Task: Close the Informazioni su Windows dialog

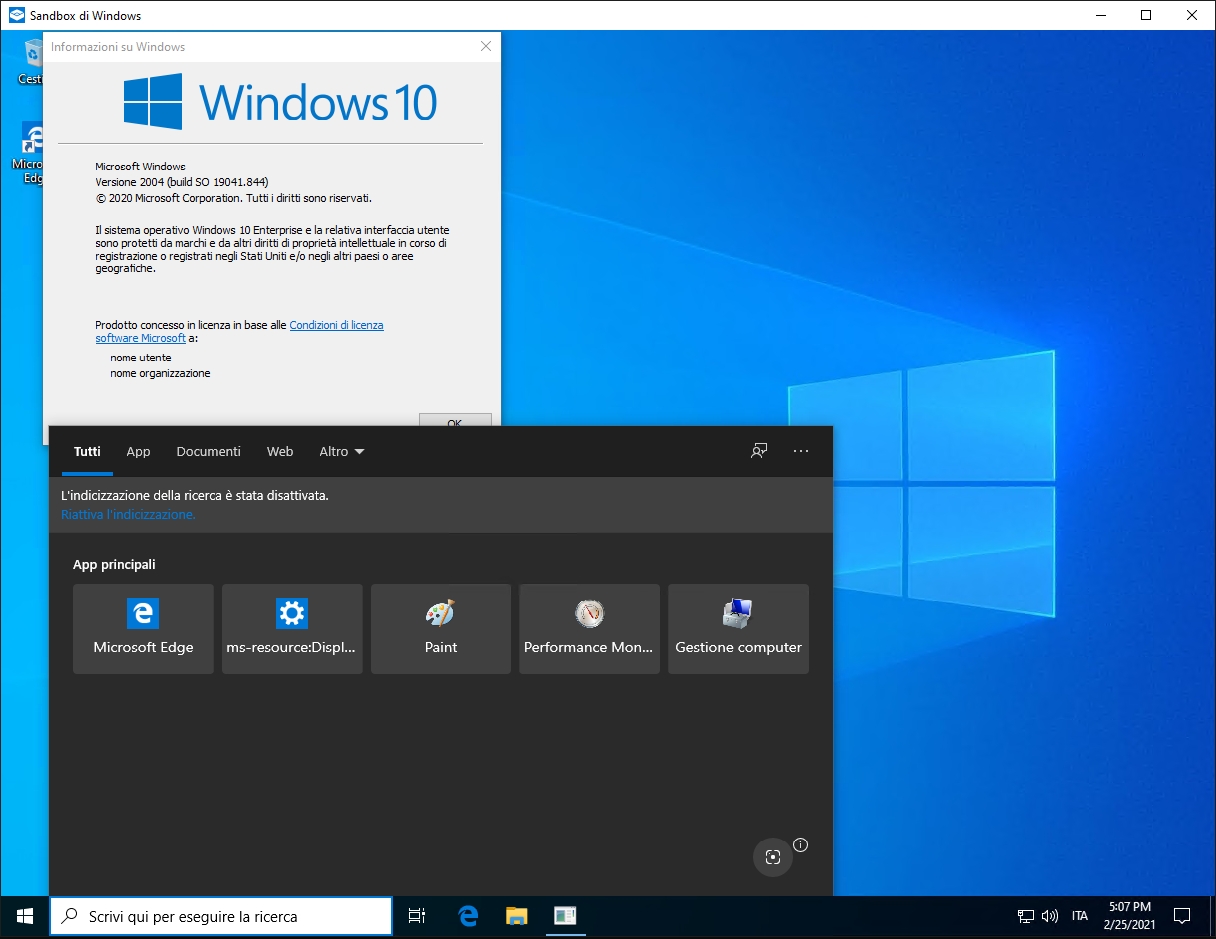Action: pos(486,47)
